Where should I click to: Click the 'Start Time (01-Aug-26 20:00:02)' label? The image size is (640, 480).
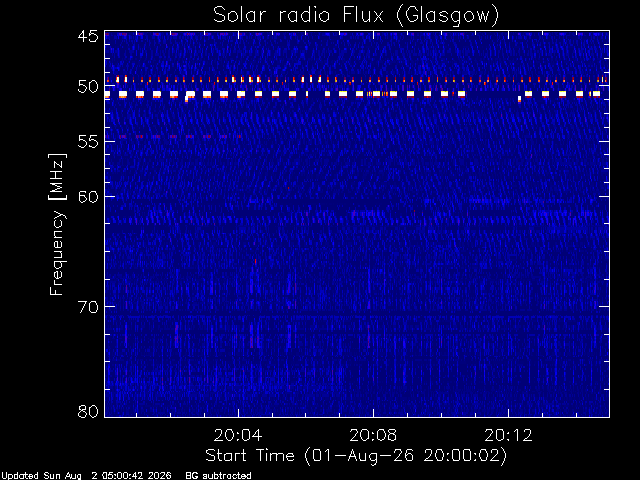356,456
